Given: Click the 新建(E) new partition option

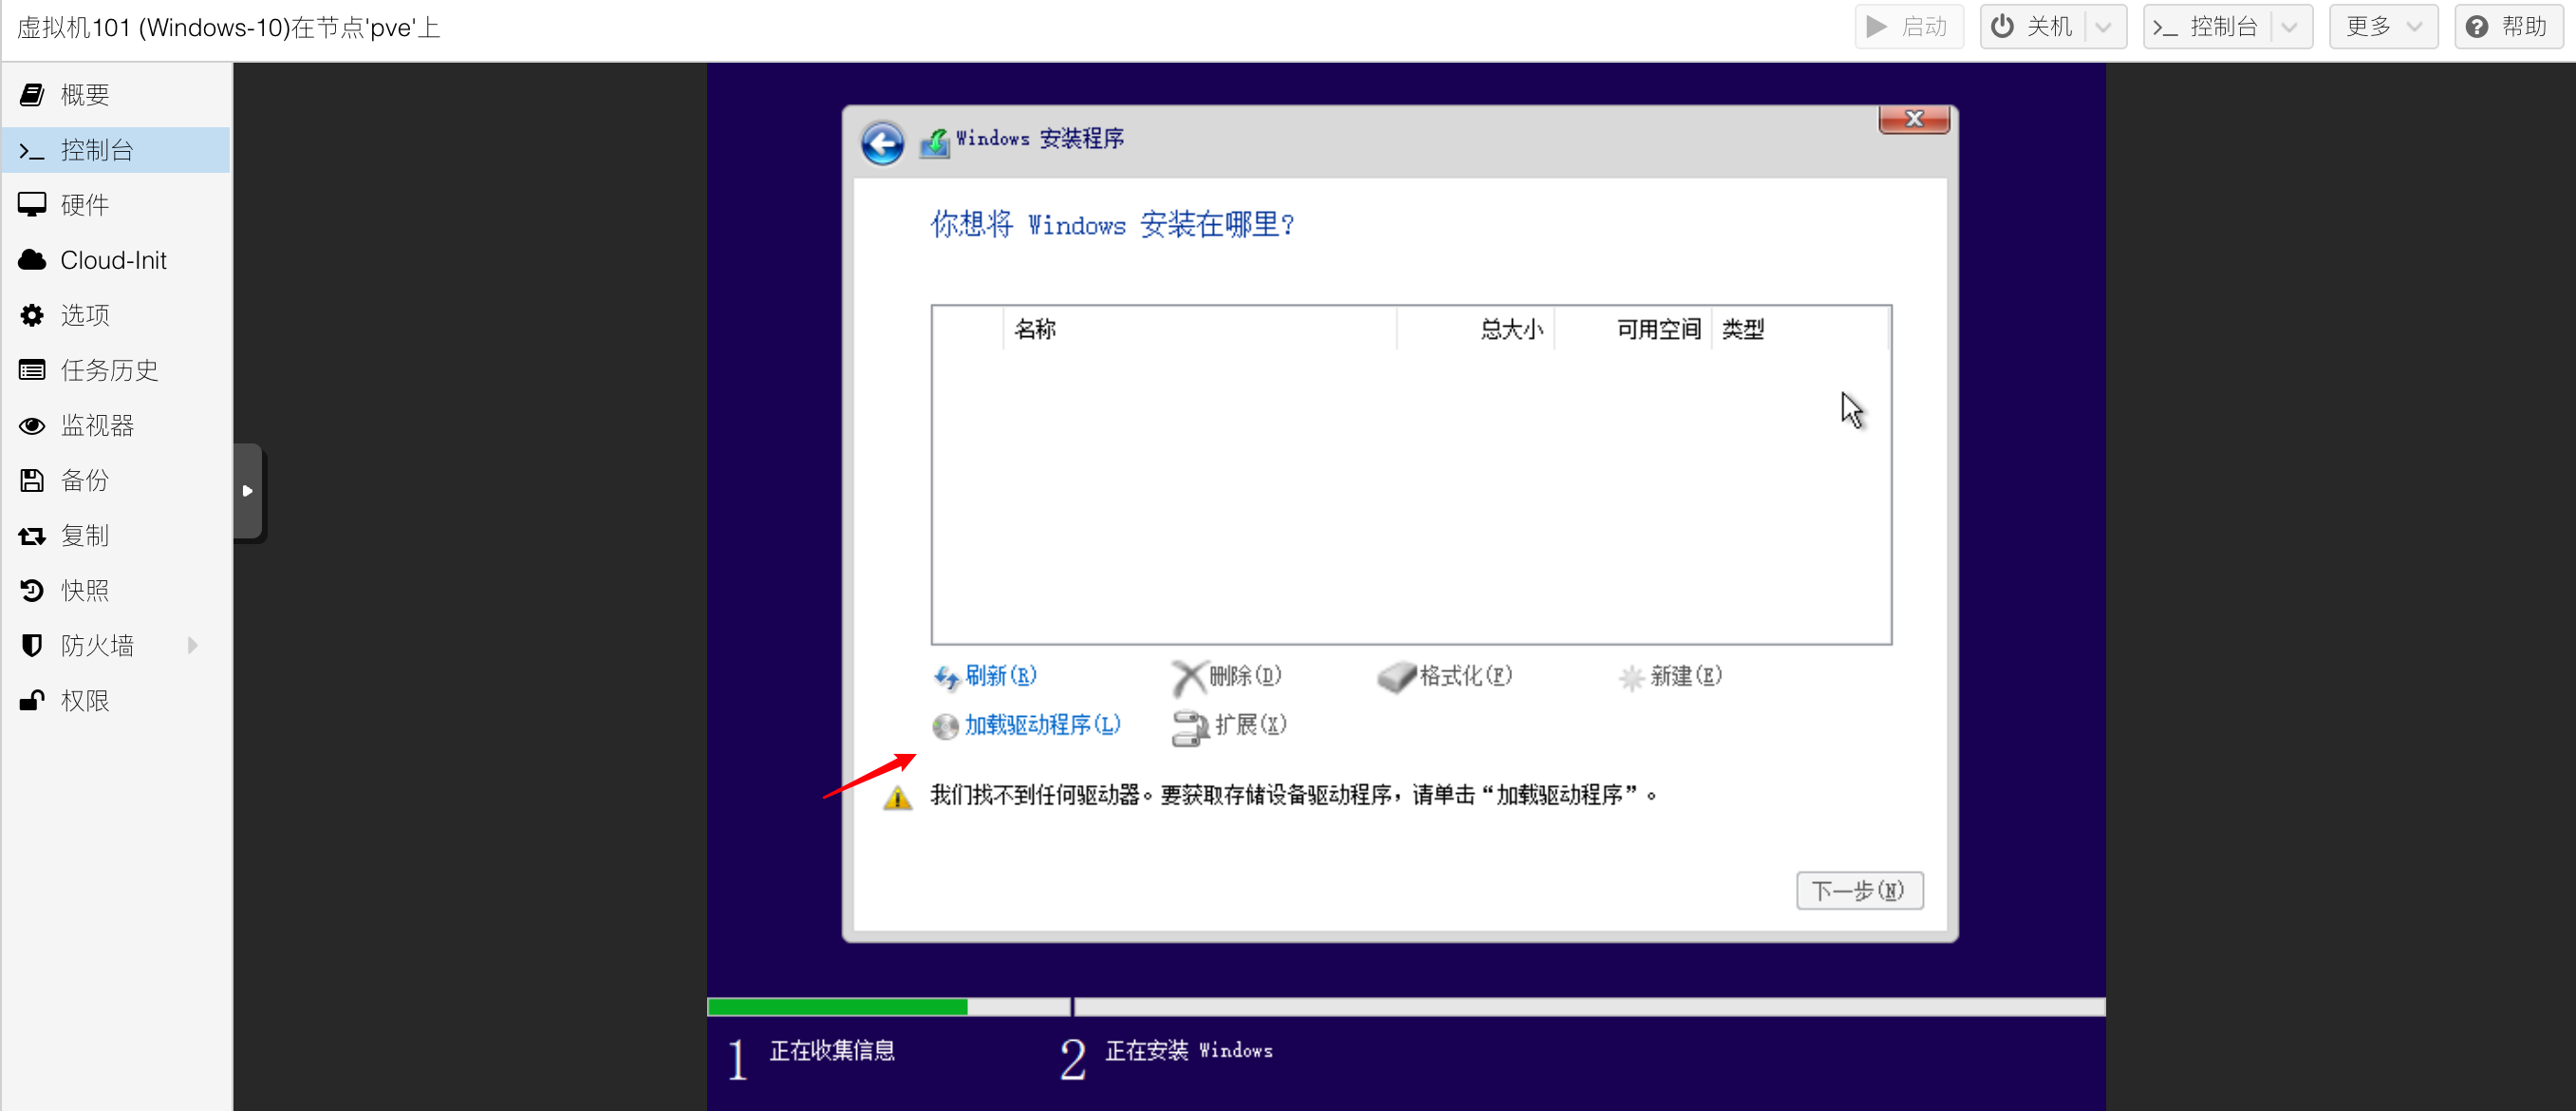Looking at the screenshot, I should pyautogui.click(x=1686, y=676).
